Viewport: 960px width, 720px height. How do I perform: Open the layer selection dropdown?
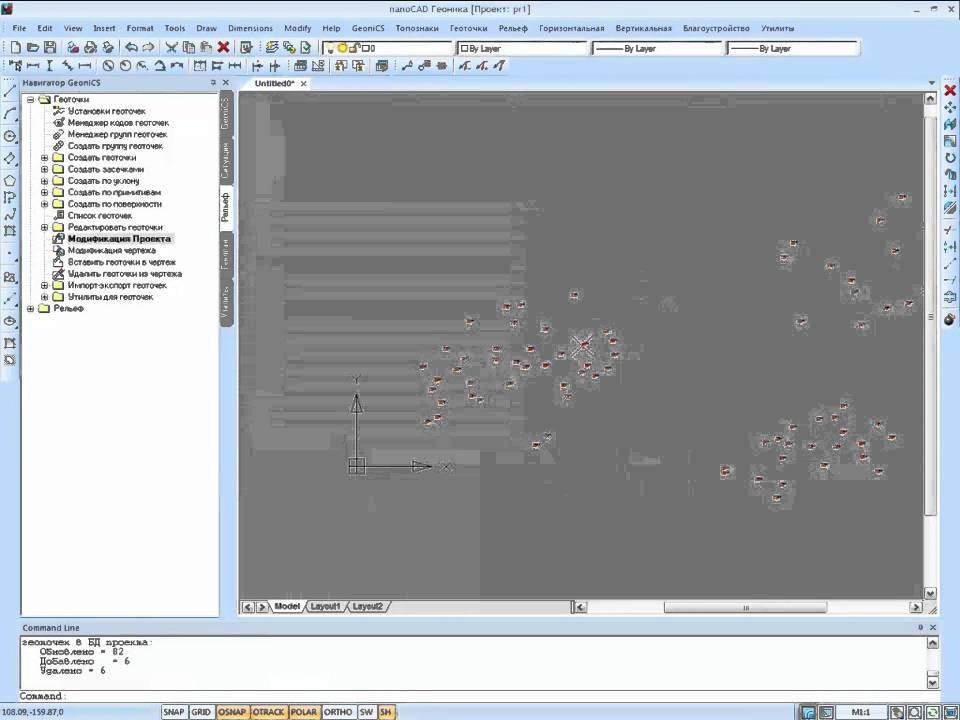(388, 48)
